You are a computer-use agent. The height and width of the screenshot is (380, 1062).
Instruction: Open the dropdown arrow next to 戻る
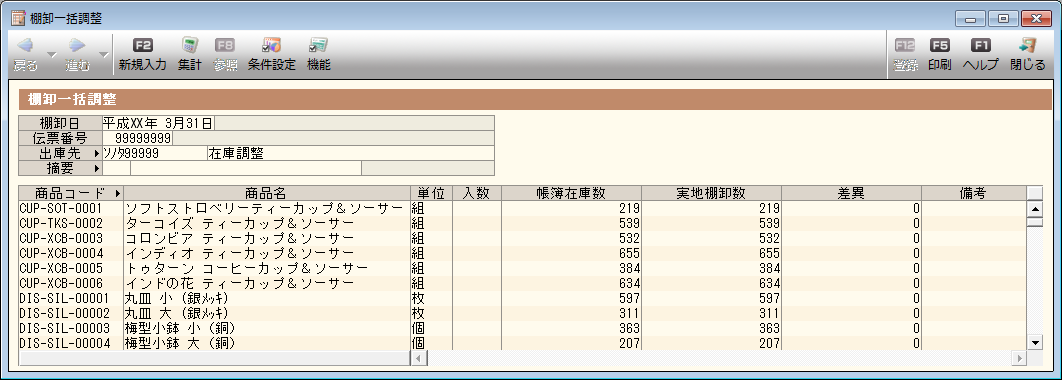[x=51, y=54]
